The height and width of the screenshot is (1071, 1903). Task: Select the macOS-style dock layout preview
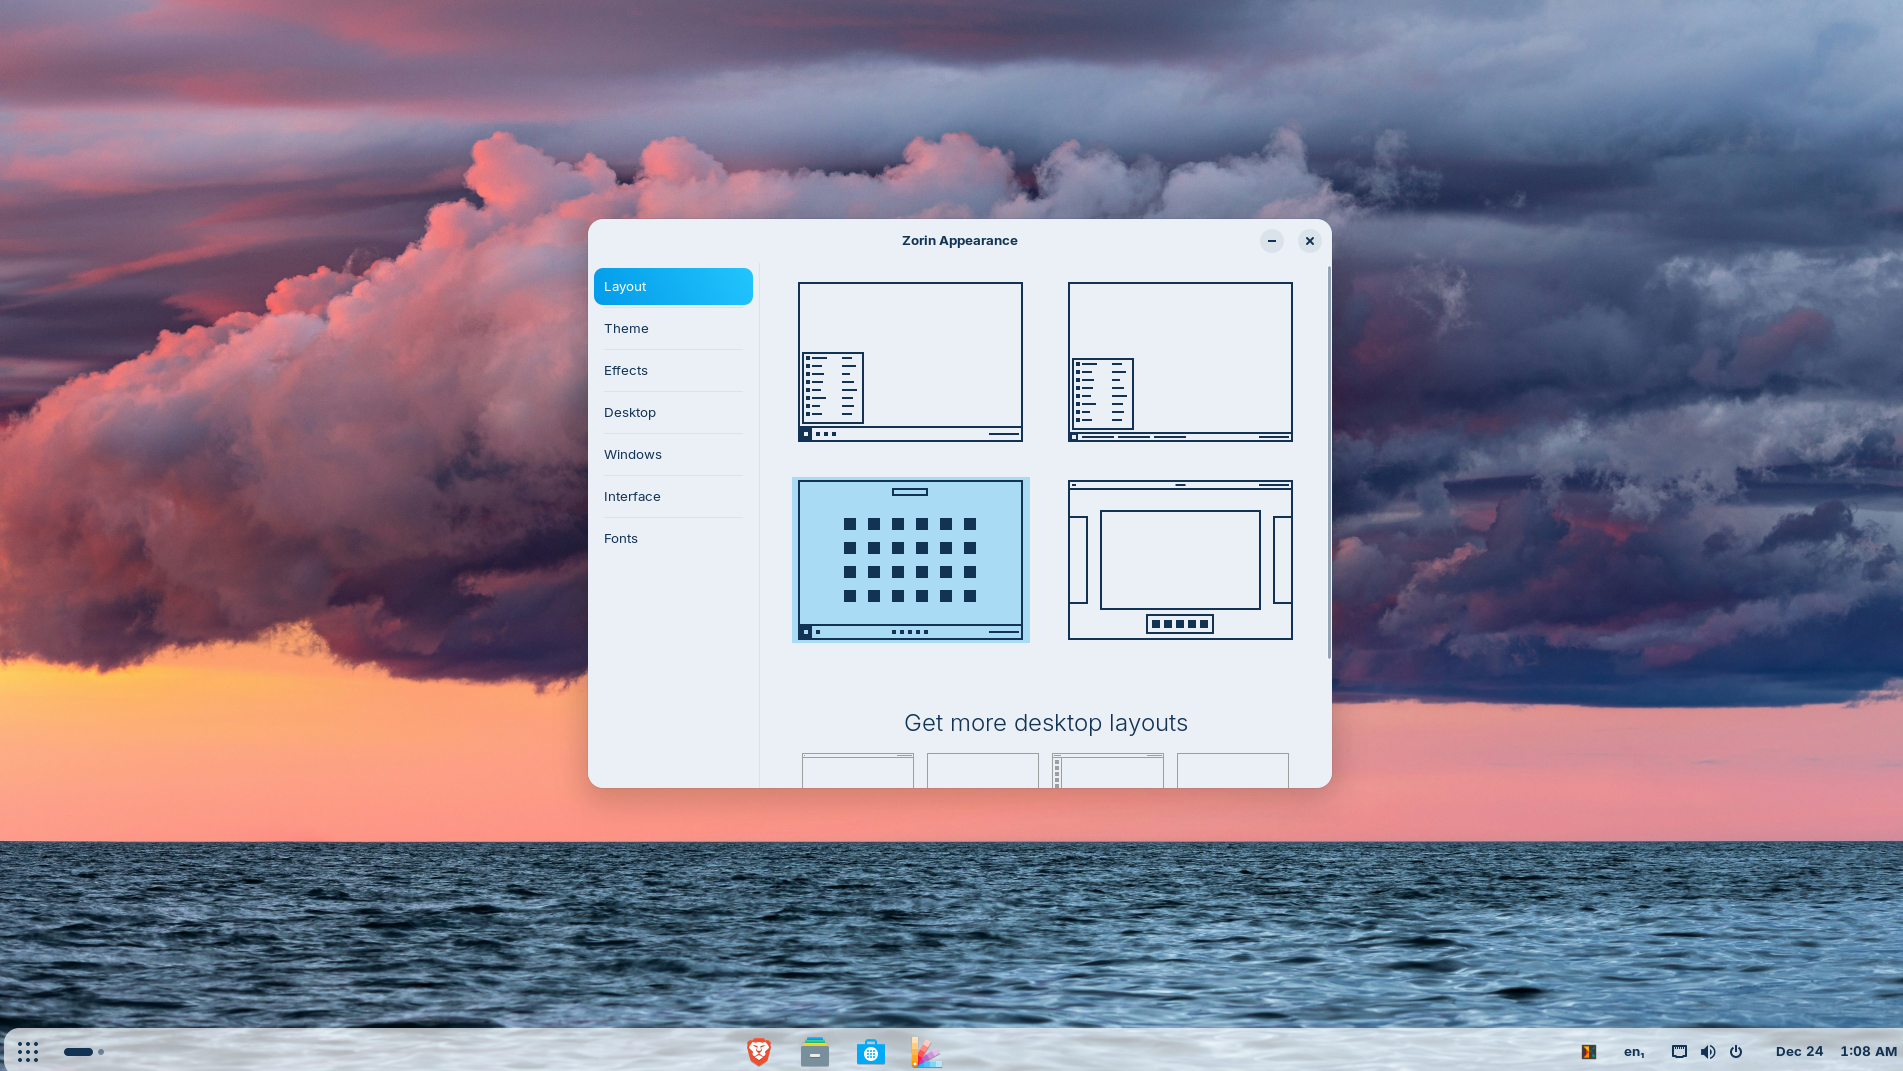[1180, 559]
